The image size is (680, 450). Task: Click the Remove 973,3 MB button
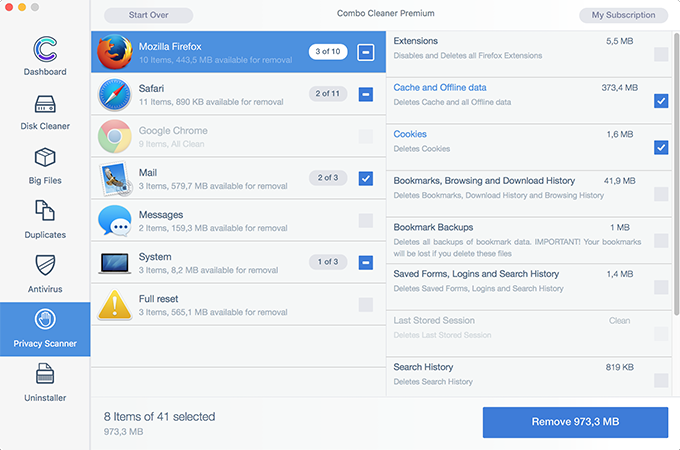coord(575,422)
